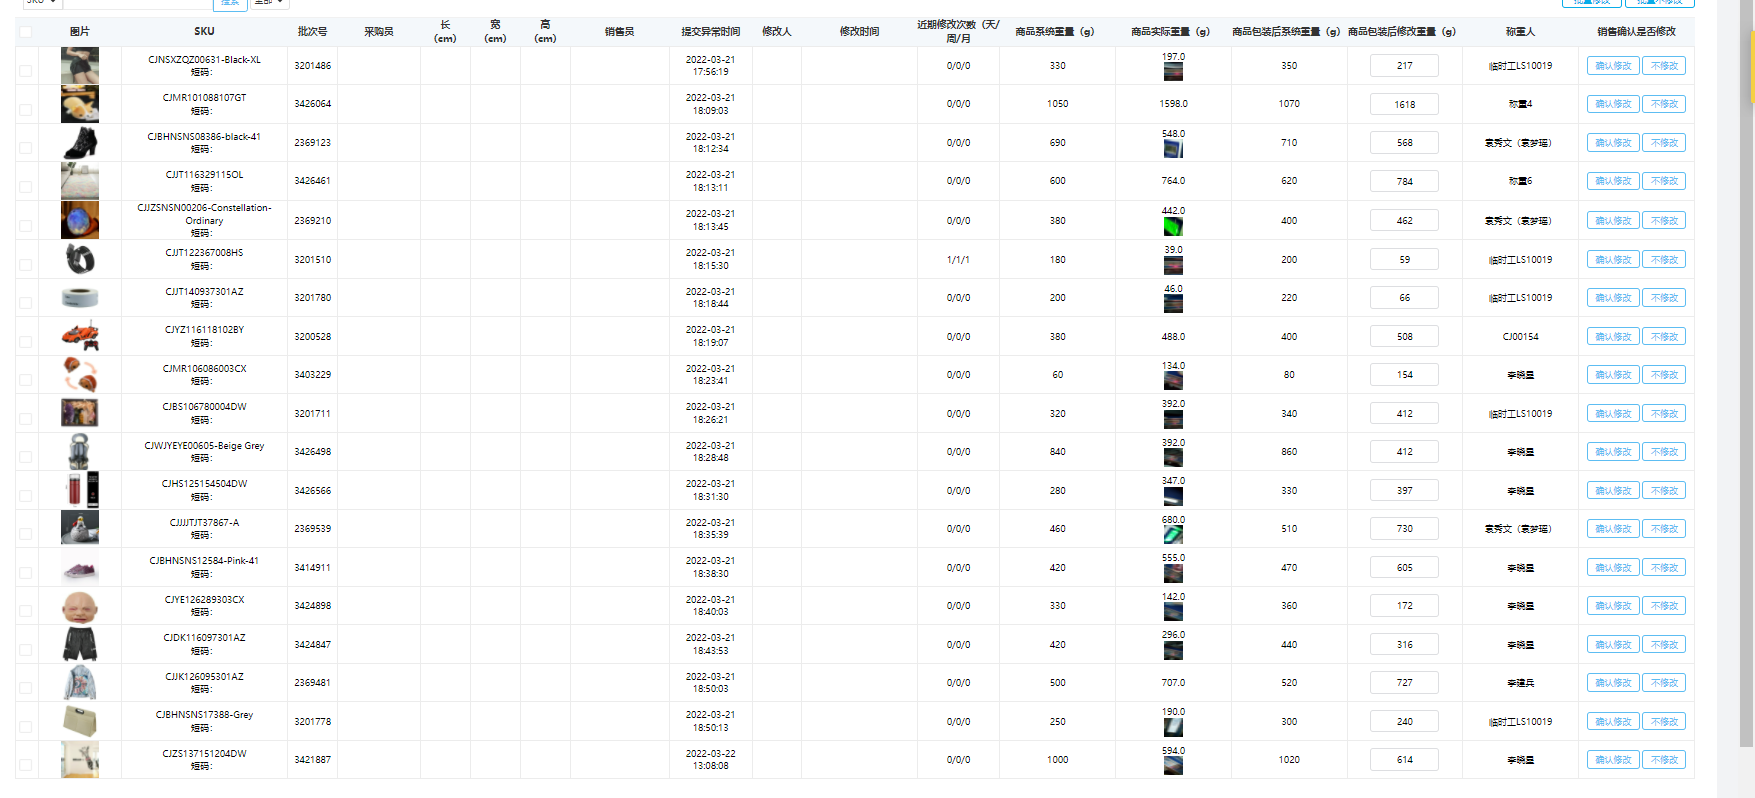Image resolution: width=1755 pixels, height=798 pixels.
Task: View the weighing photo under 39.0
Action: coord(1173,266)
